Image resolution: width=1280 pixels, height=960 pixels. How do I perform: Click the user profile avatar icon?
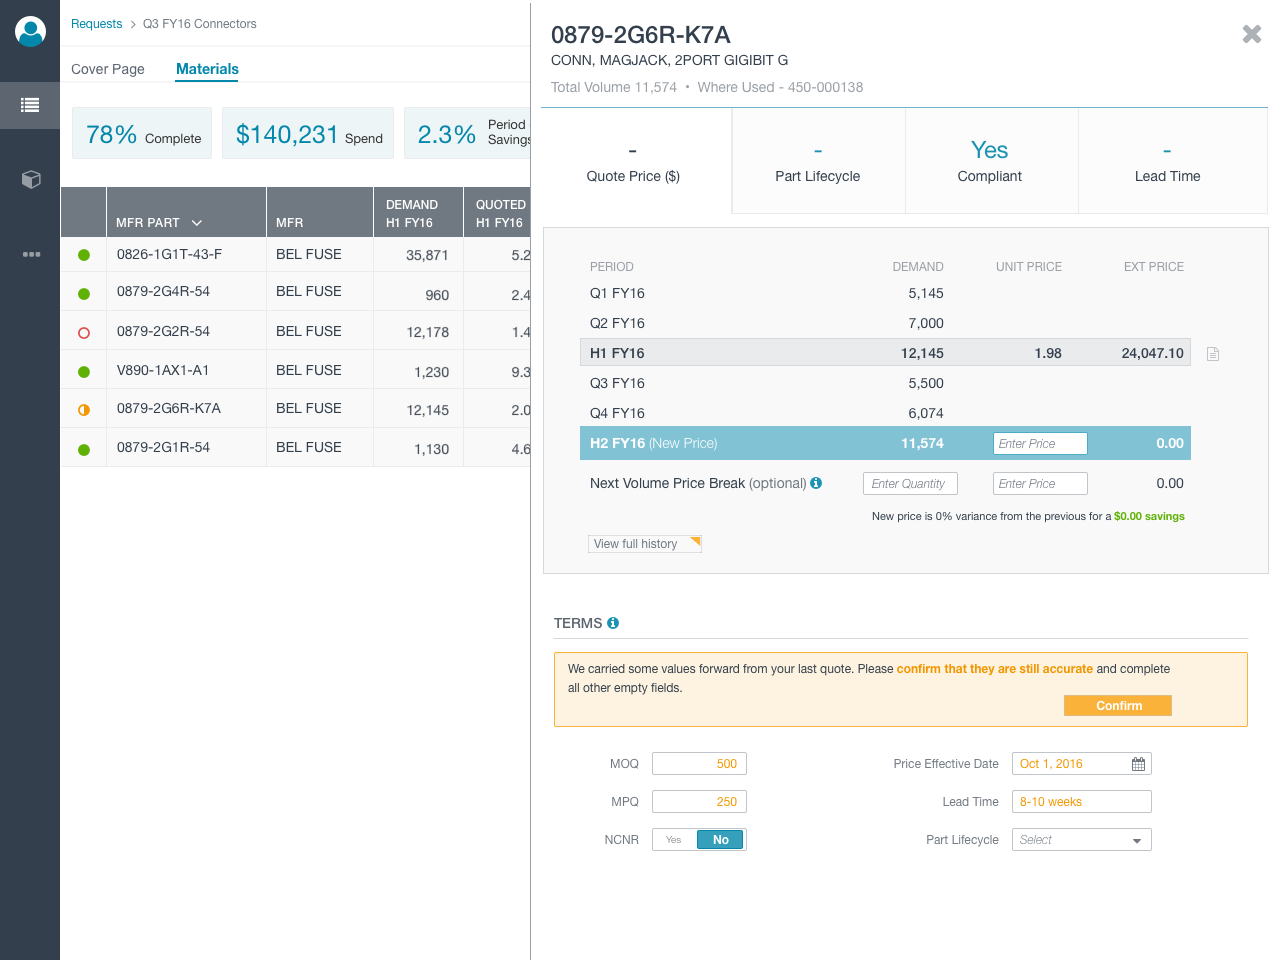pos(30,31)
